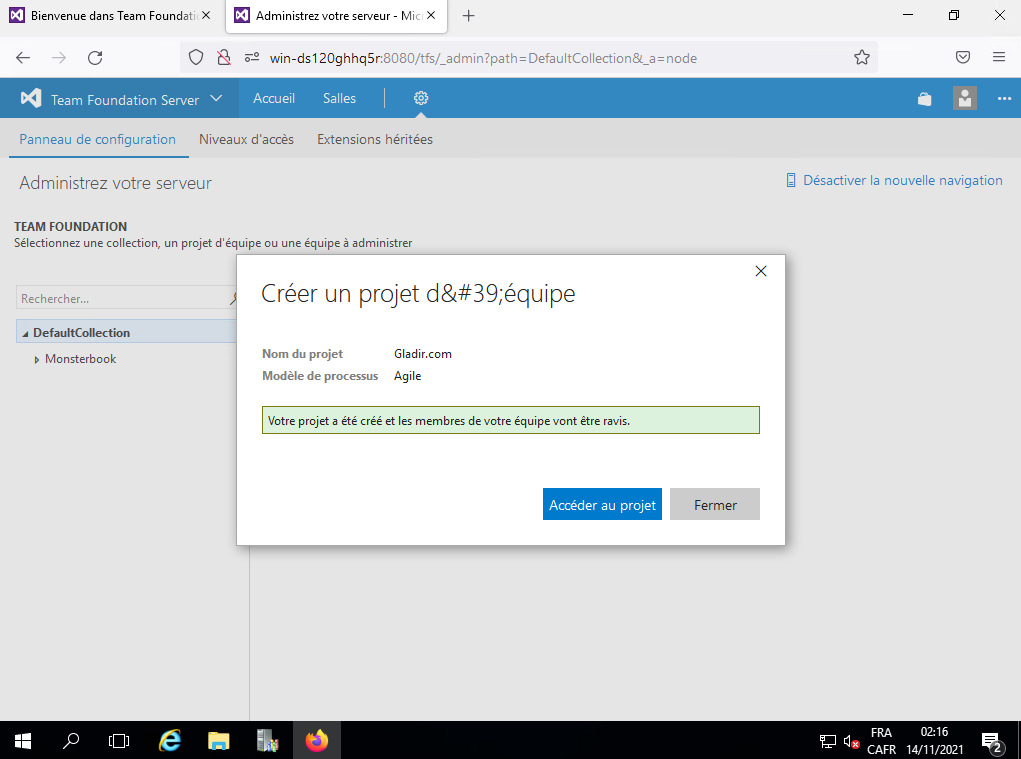
Task: Click the project name Gladir.com
Action: click(x=423, y=353)
